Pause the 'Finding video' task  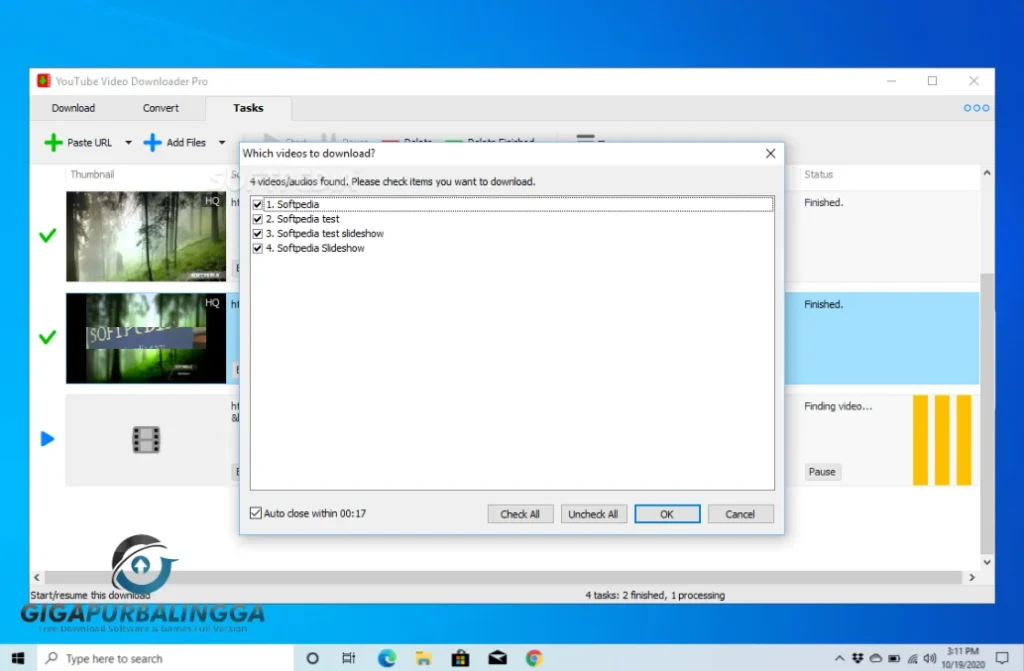point(822,471)
